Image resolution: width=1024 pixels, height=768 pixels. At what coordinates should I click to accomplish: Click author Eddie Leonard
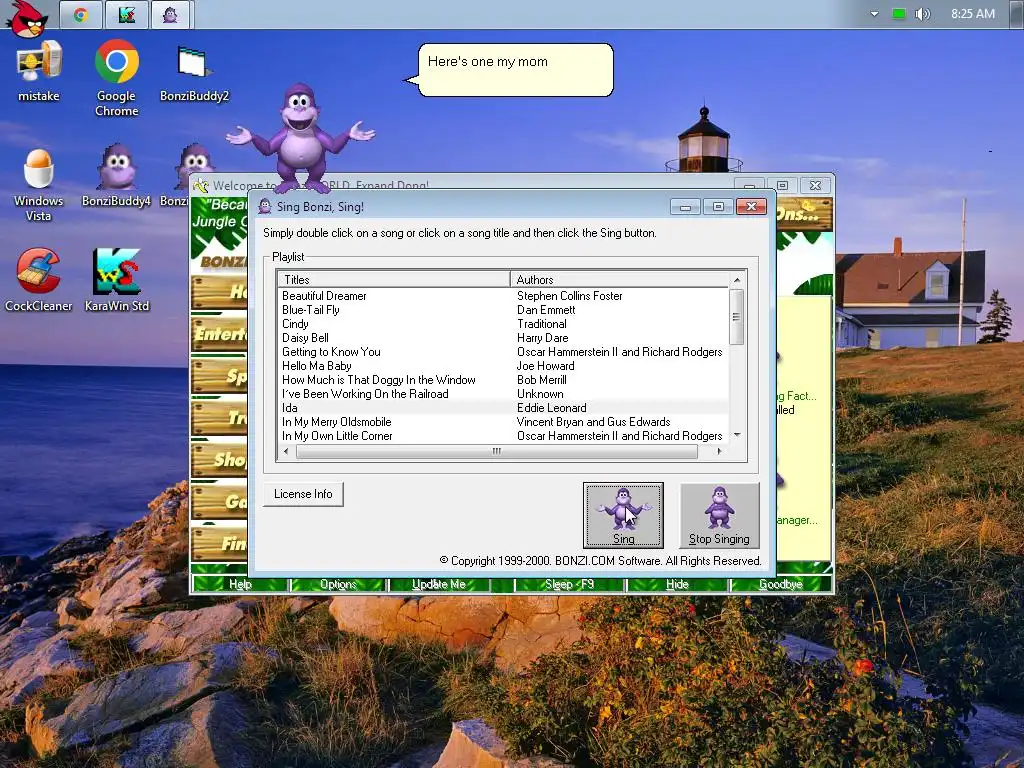pyautogui.click(x=552, y=408)
